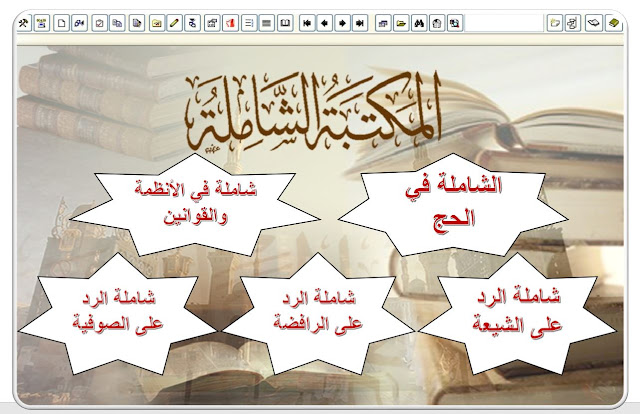The image size is (640, 414).
Task: Jump to first page arrow
Action: tap(307, 23)
